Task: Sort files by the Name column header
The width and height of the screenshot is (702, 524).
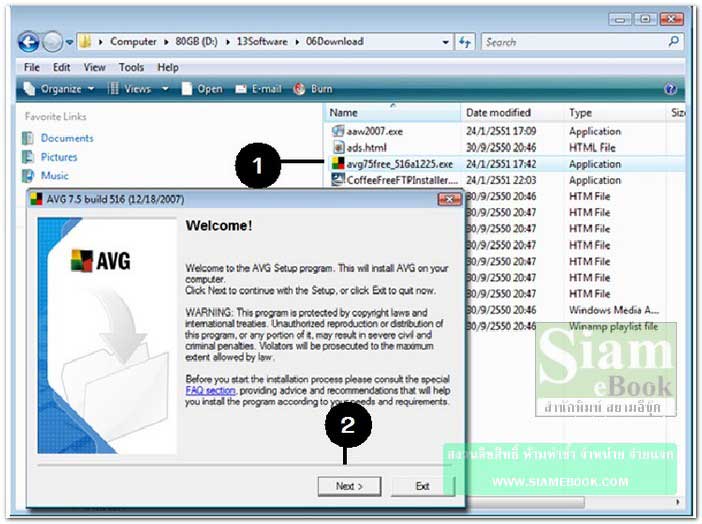Action: (393, 112)
